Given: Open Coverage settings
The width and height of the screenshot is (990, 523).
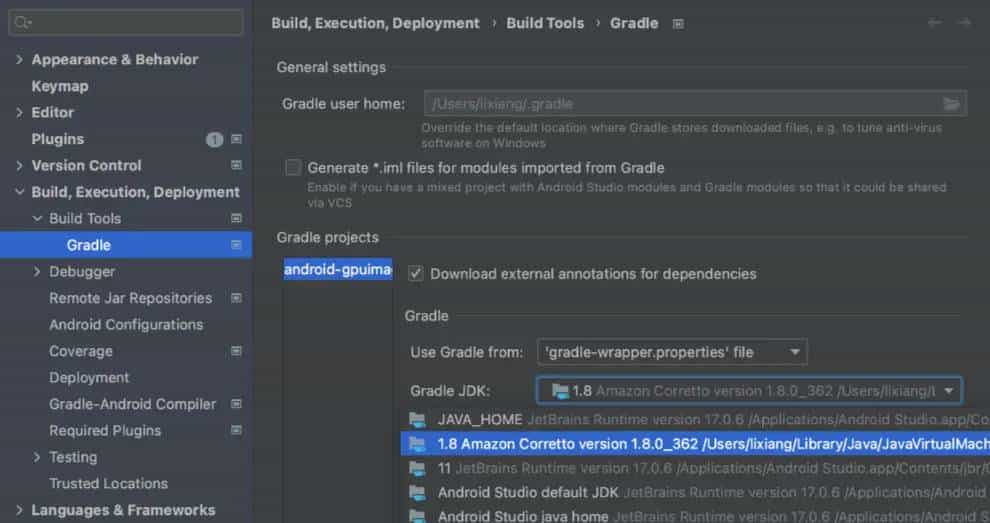Looking at the screenshot, I should [81, 351].
